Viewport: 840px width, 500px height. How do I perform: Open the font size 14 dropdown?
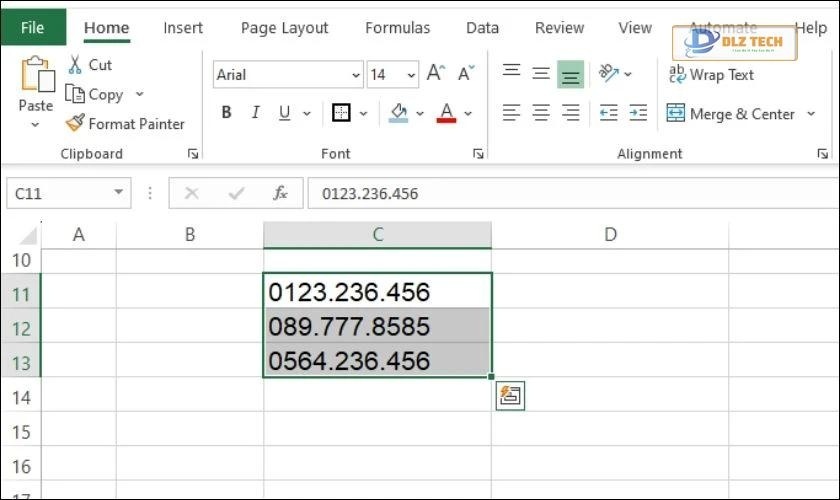tap(411, 75)
